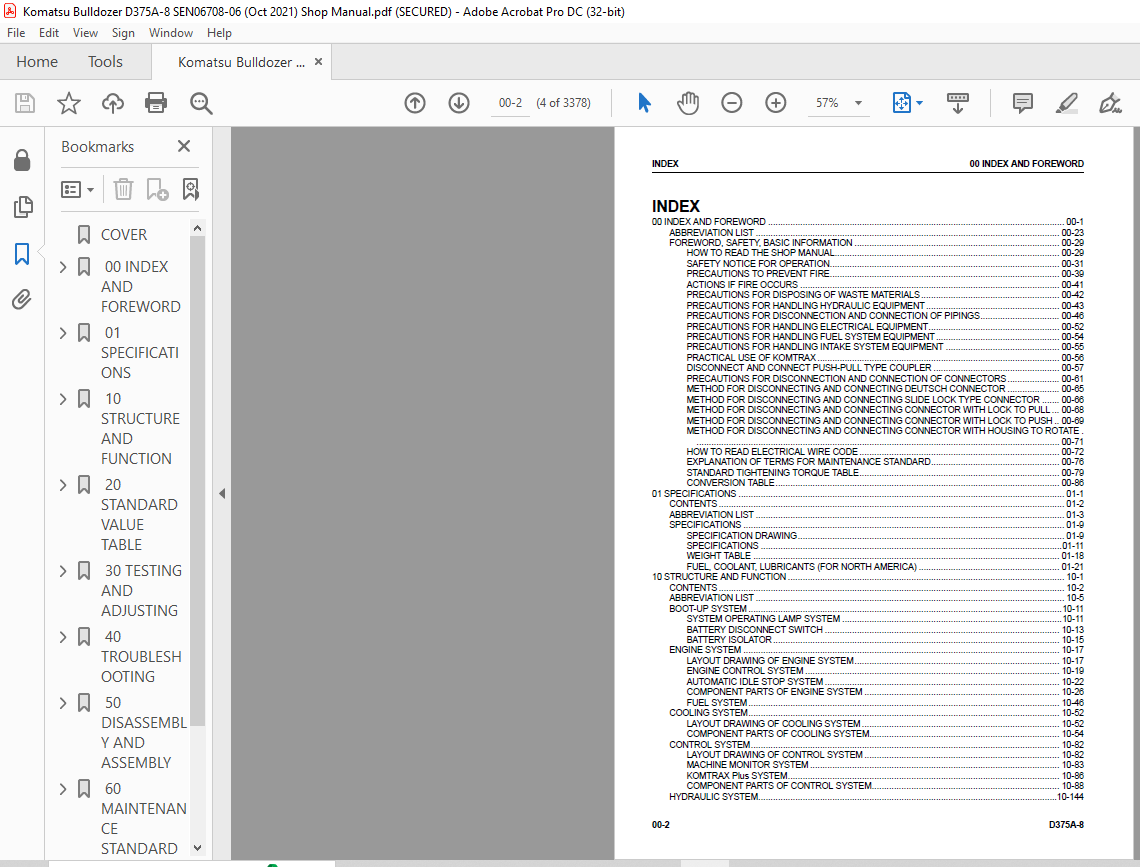
Task: Expand the 10 STRUCTURE AND FUNCTION bookmark
Action: click(63, 399)
